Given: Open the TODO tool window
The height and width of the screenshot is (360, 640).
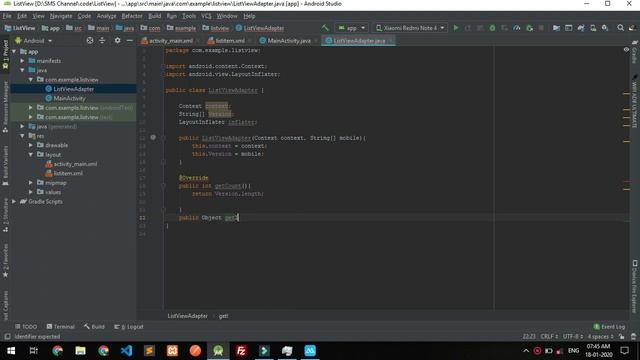Looking at the screenshot, I should click(26, 327).
